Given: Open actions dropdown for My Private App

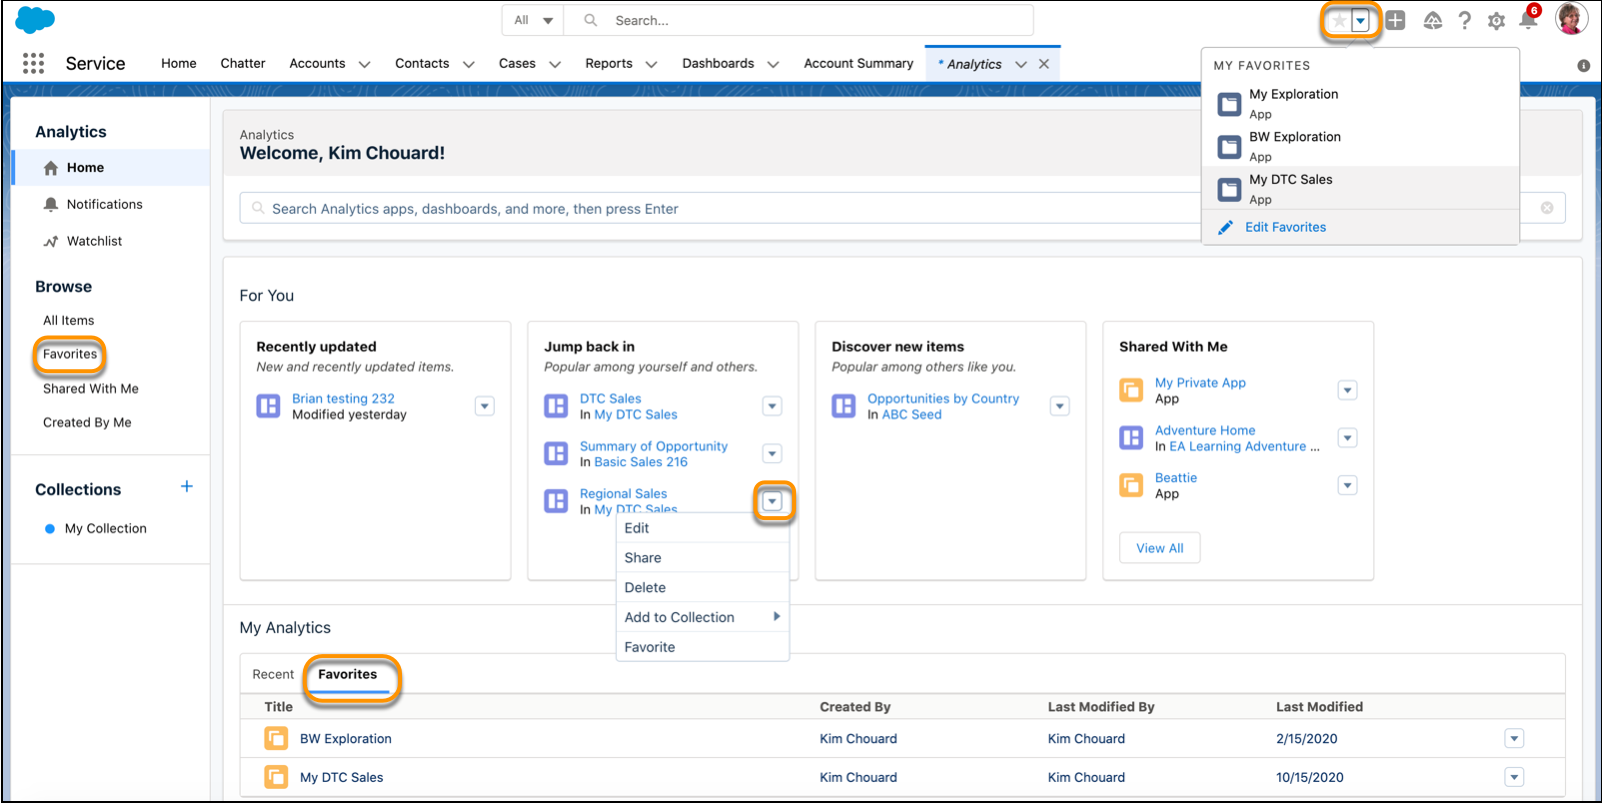Looking at the screenshot, I should coord(1348,390).
